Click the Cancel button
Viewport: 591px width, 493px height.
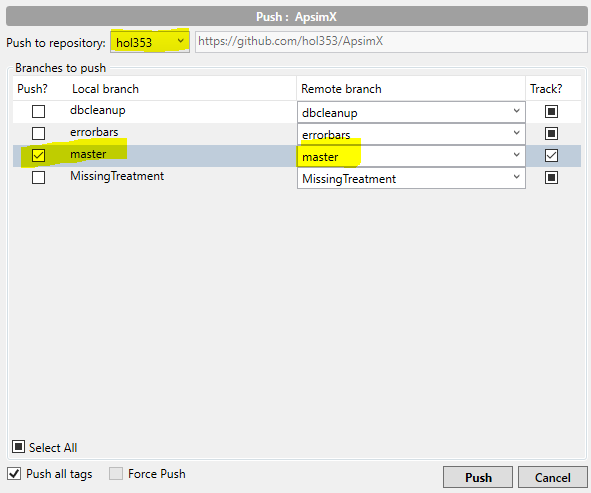coord(553,477)
